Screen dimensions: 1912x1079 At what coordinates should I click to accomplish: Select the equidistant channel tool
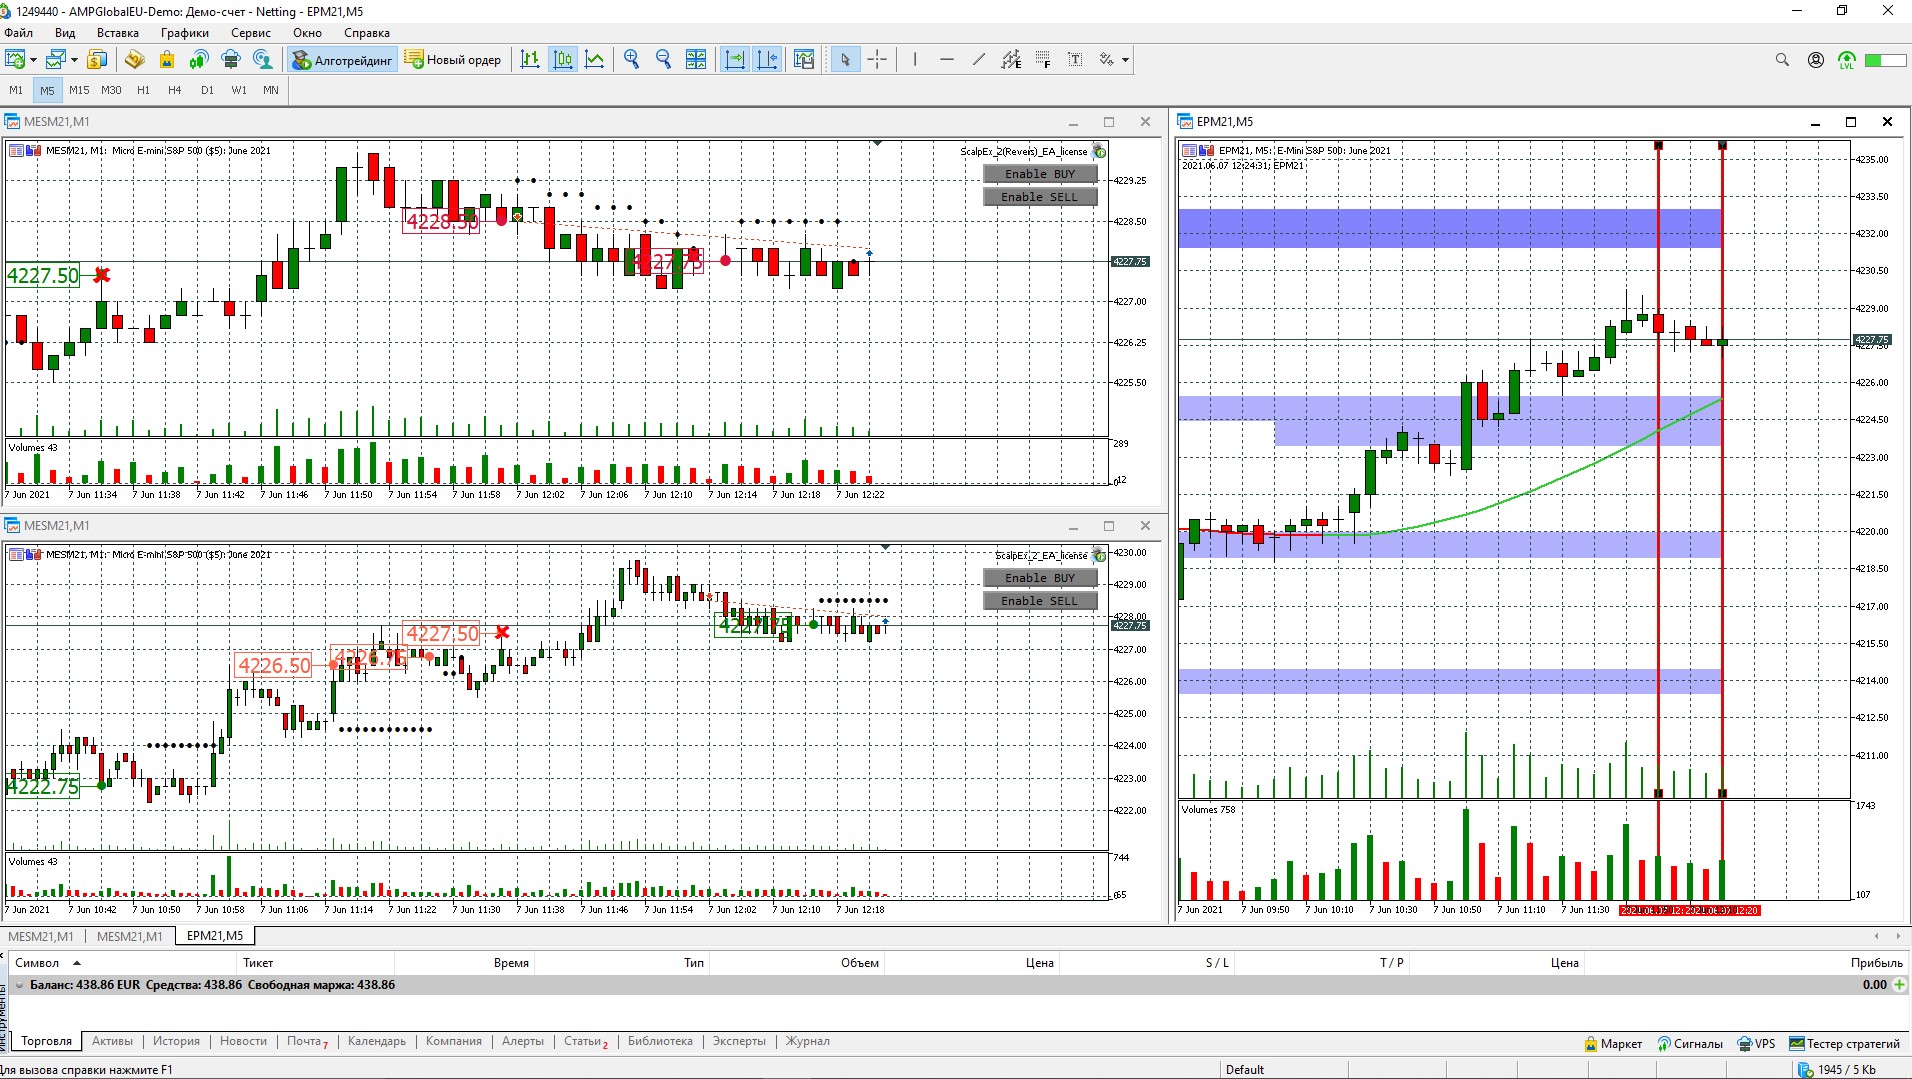[x=1011, y=60]
